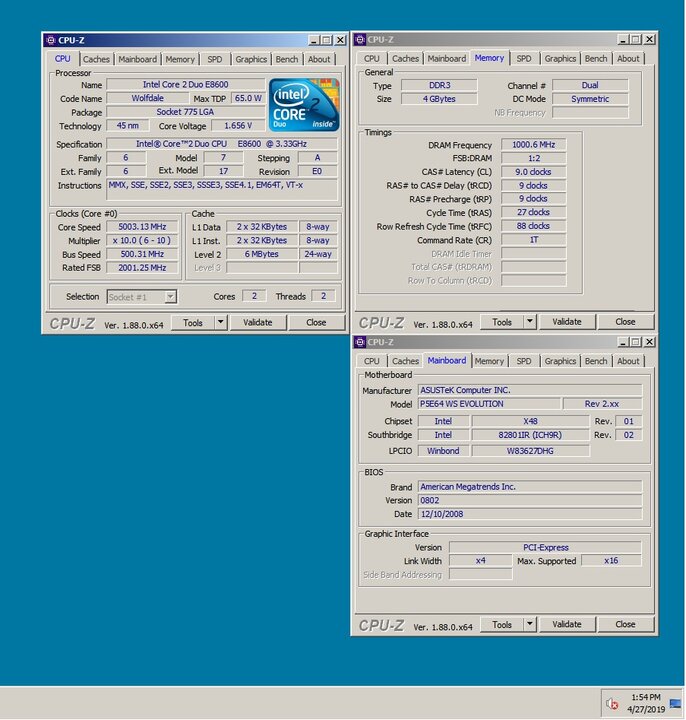Select About tab in the Mainboard window
This screenshot has height=720, width=686.
[628, 361]
